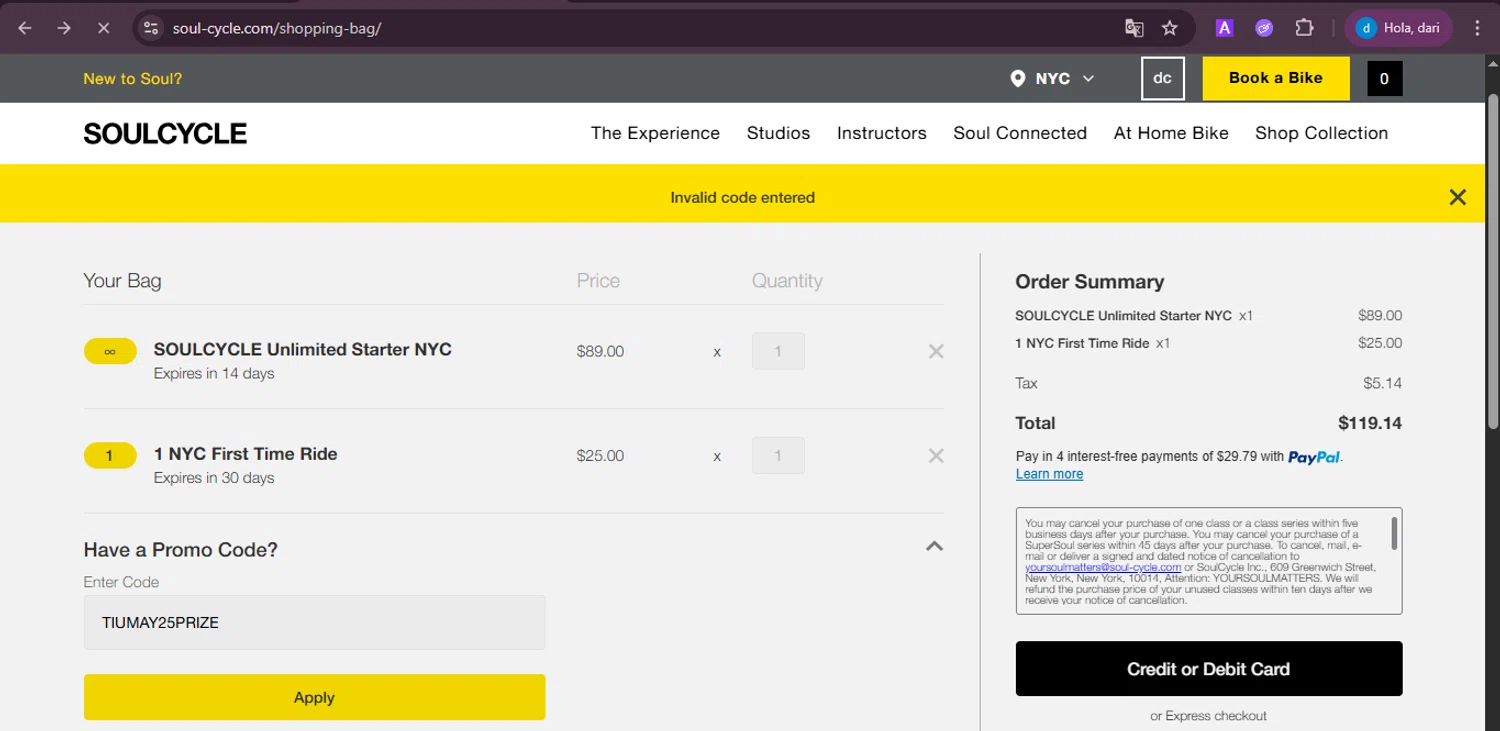Click the bookmark star icon
1500x731 pixels.
point(1169,28)
